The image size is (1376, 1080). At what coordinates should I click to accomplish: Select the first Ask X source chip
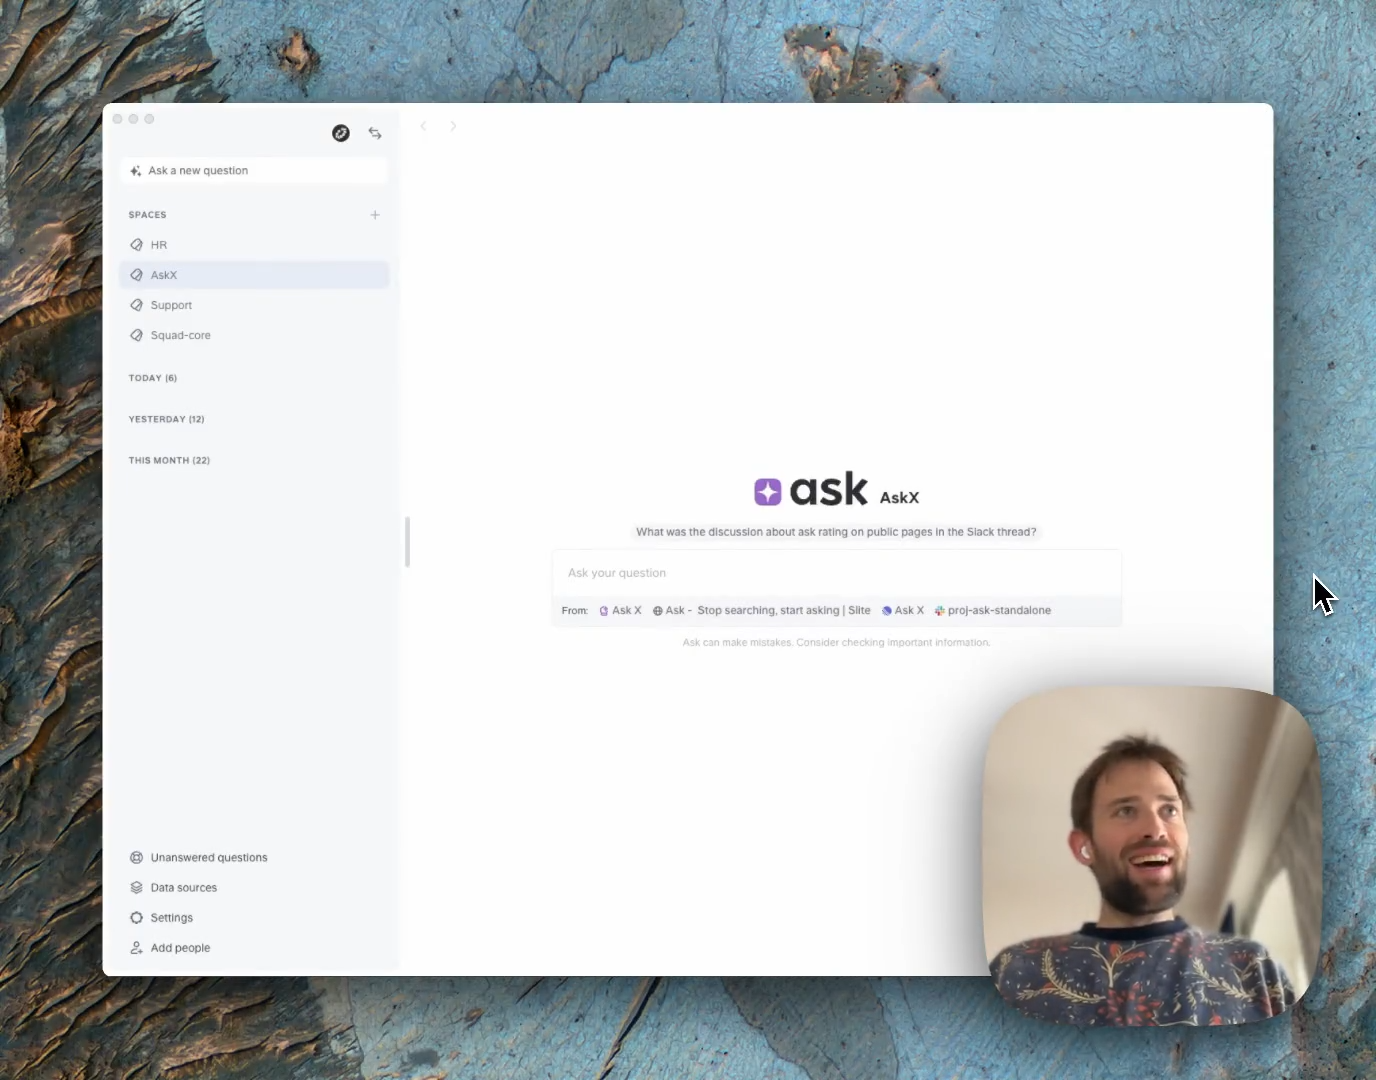pyautogui.click(x=620, y=611)
